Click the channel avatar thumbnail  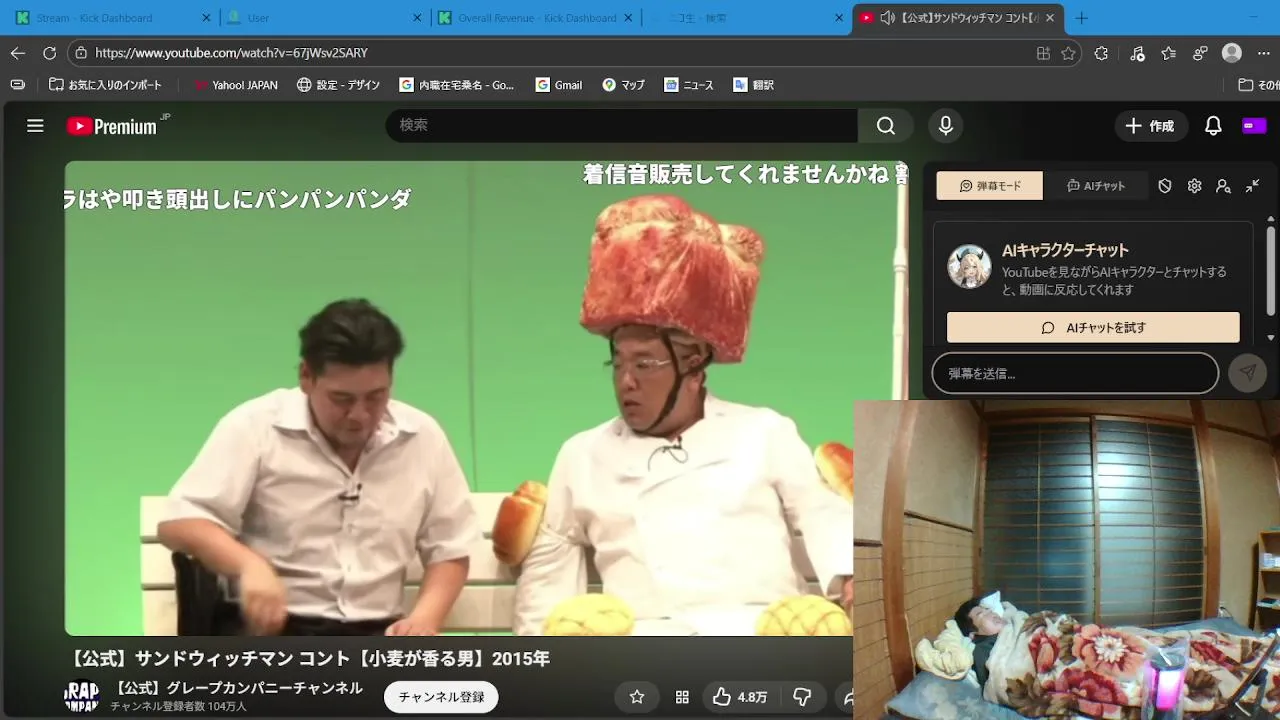click(x=82, y=696)
